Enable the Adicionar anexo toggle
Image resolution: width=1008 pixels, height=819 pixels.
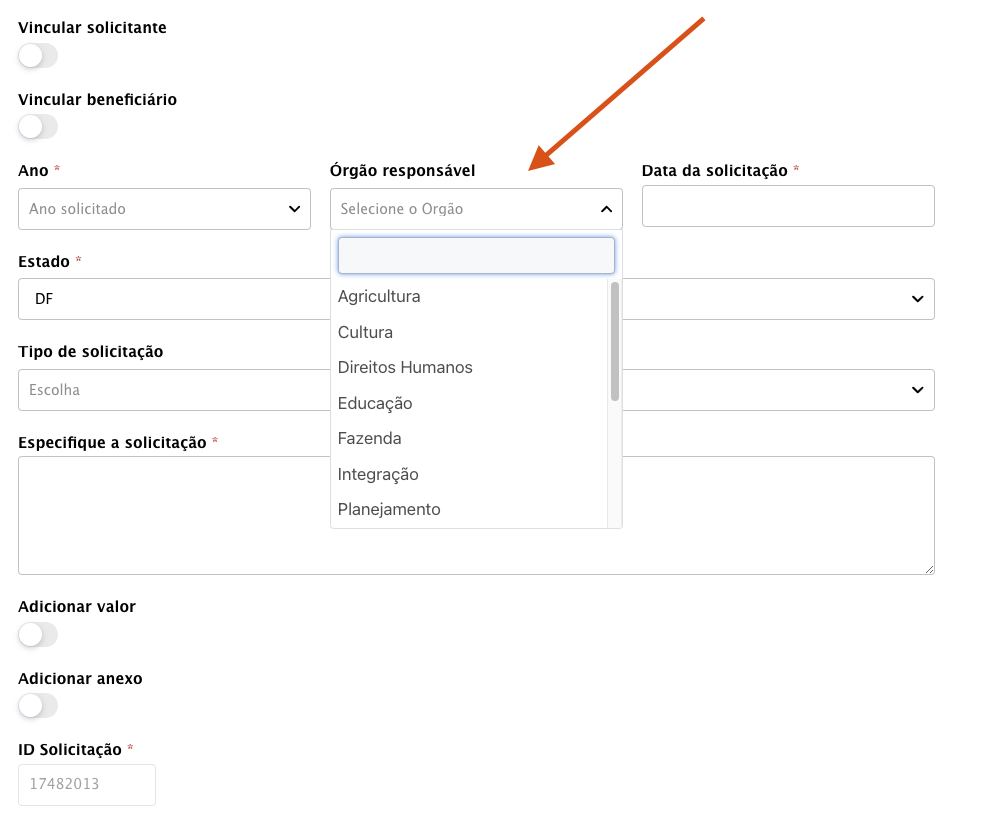click(x=38, y=706)
